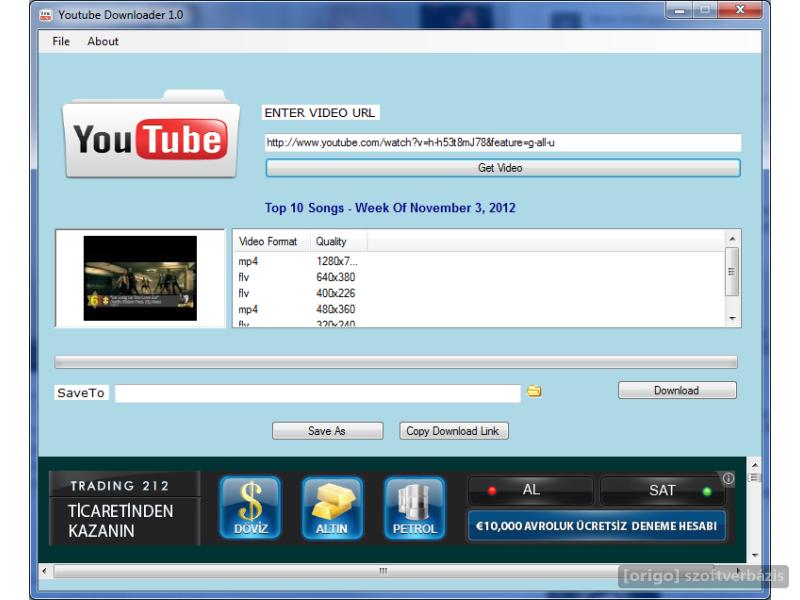This screenshot has height=600, width=800.
Task: Click the video URL input field
Action: click(503, 142)
